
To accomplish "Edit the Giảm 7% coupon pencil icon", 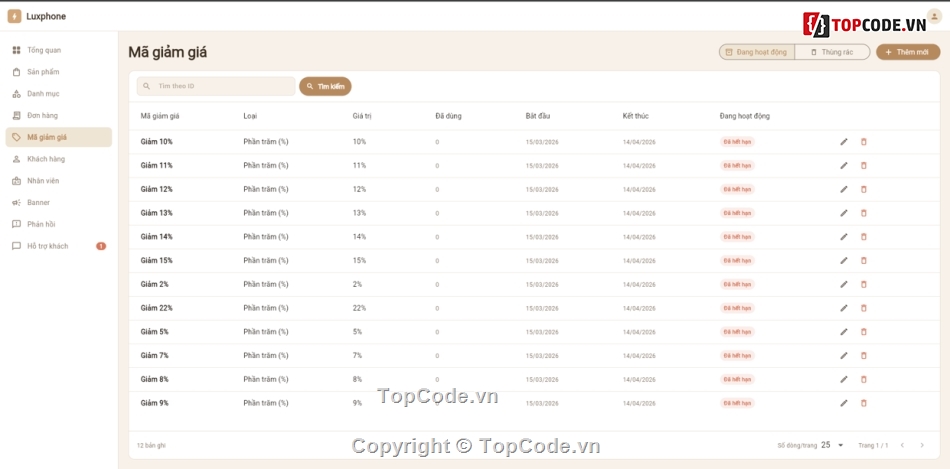I will pyautogui.click(x=844, y=356).
